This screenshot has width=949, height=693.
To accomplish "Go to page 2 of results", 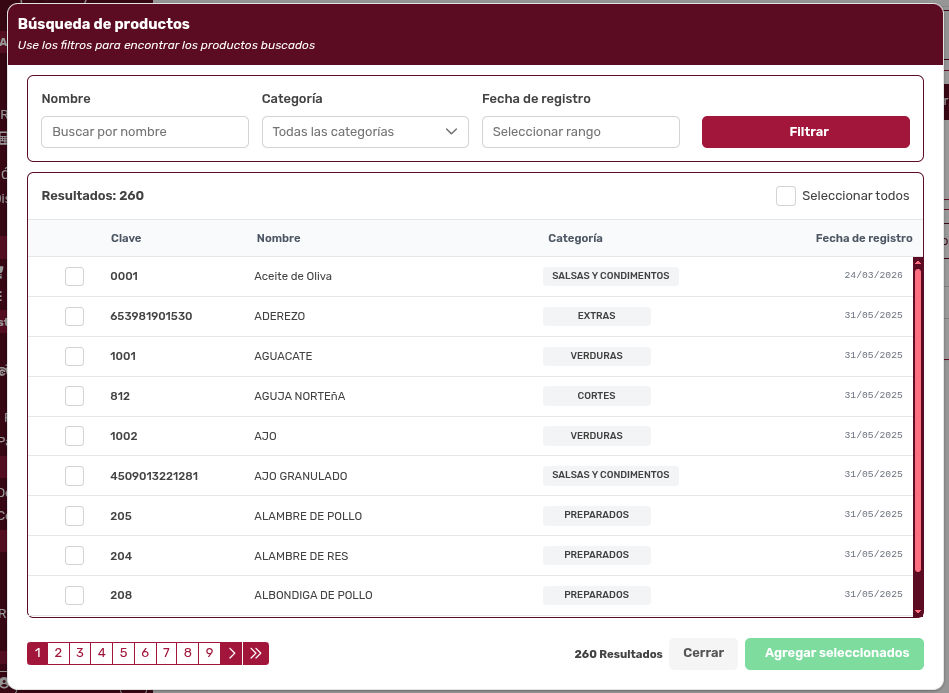I will pos(59,653).
